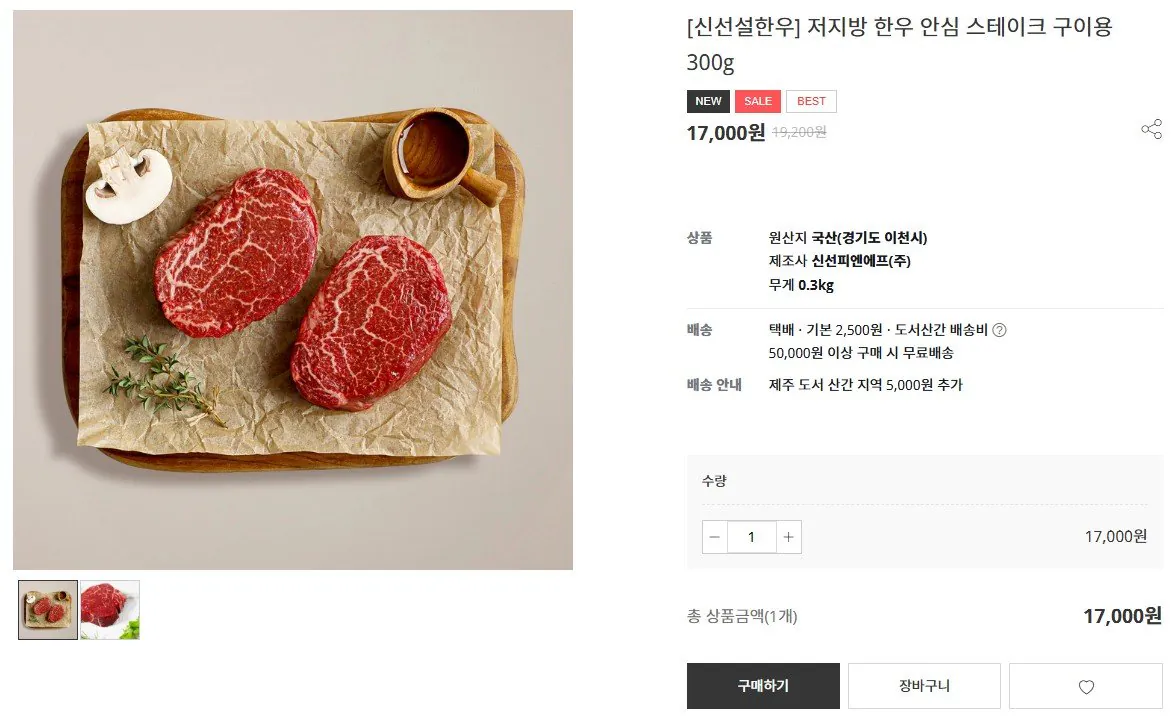Click the plus icon to increase quantity

pyautogui.click(x=788, y=537)
